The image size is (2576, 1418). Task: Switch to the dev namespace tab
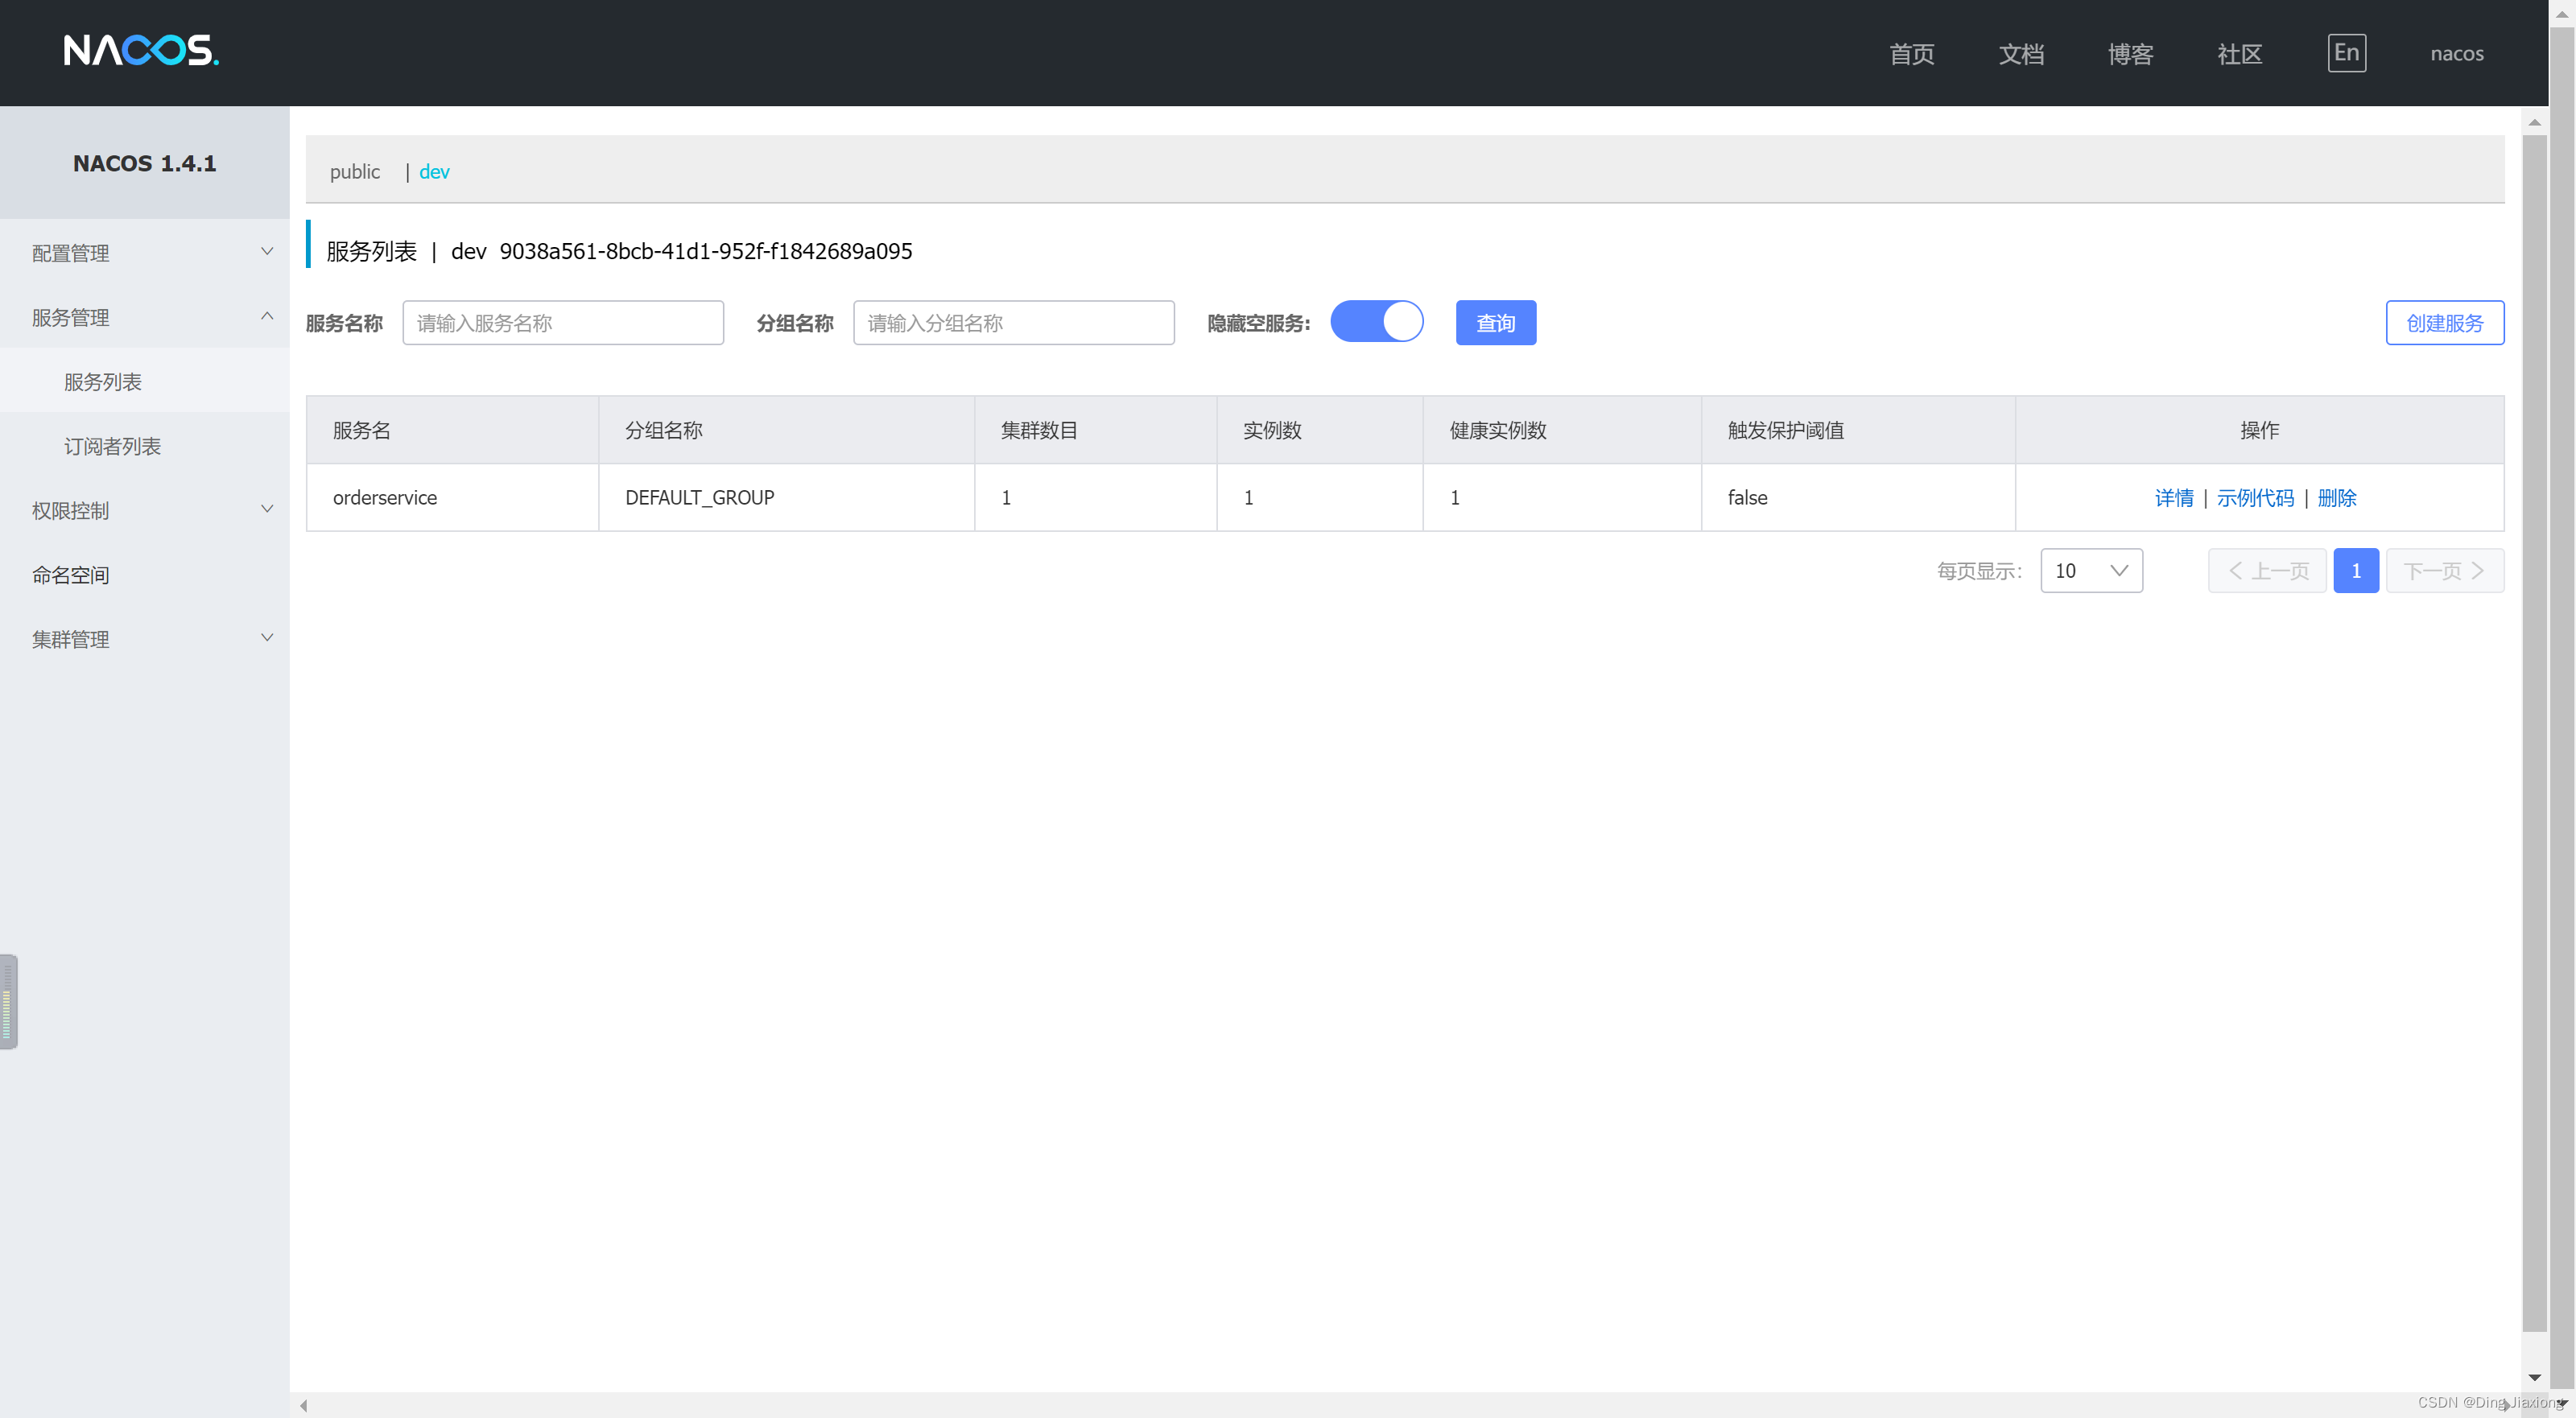click(434, 171)
